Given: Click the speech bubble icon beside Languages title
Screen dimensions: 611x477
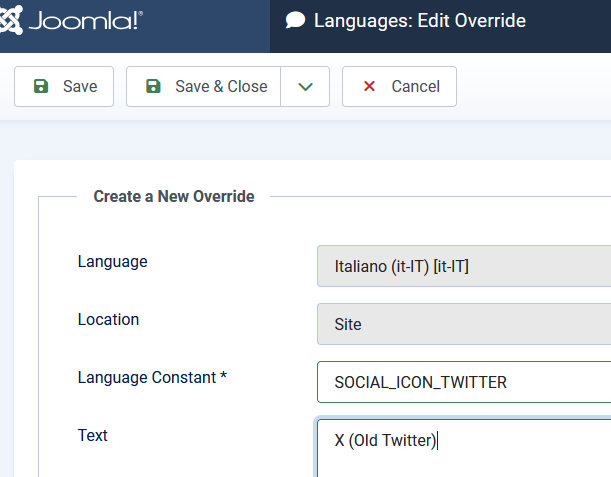Looking at the screenshot, I should pos(295,21).
